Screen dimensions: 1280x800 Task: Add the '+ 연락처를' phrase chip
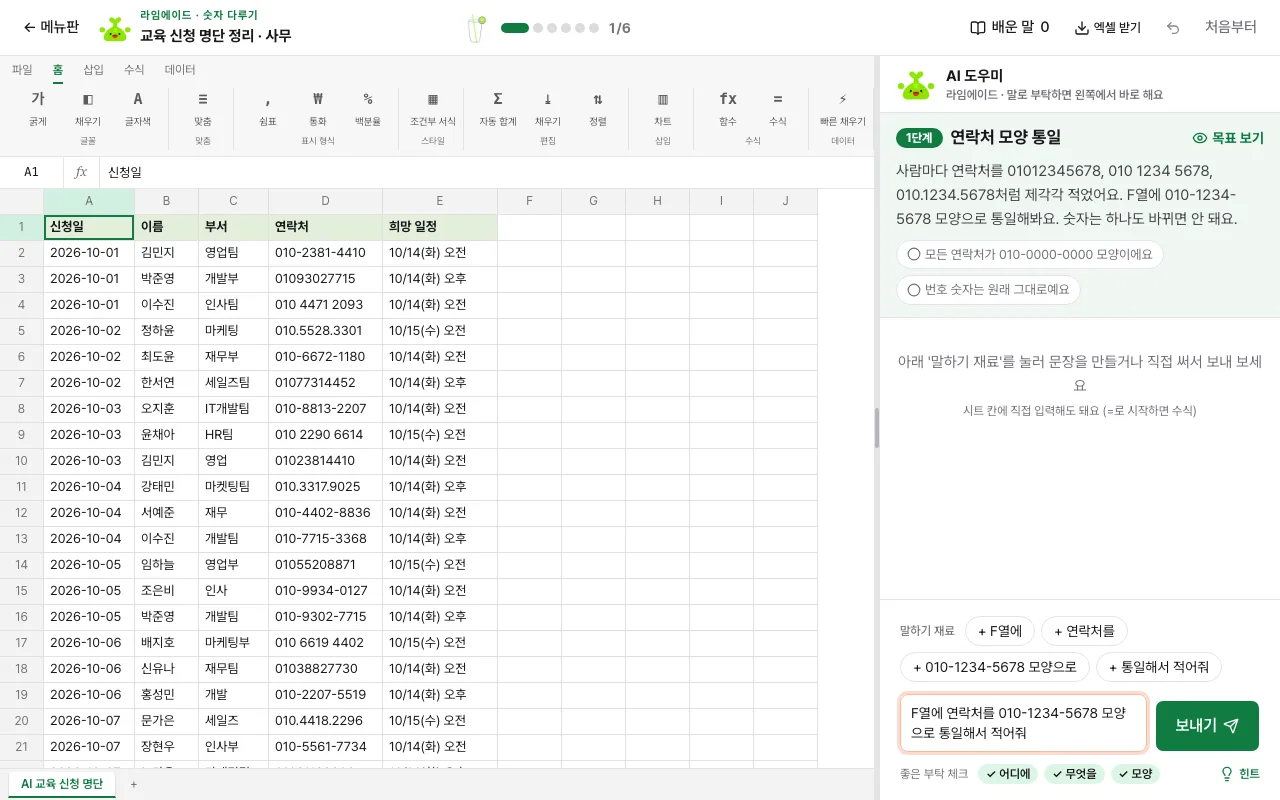[1084, 631]
